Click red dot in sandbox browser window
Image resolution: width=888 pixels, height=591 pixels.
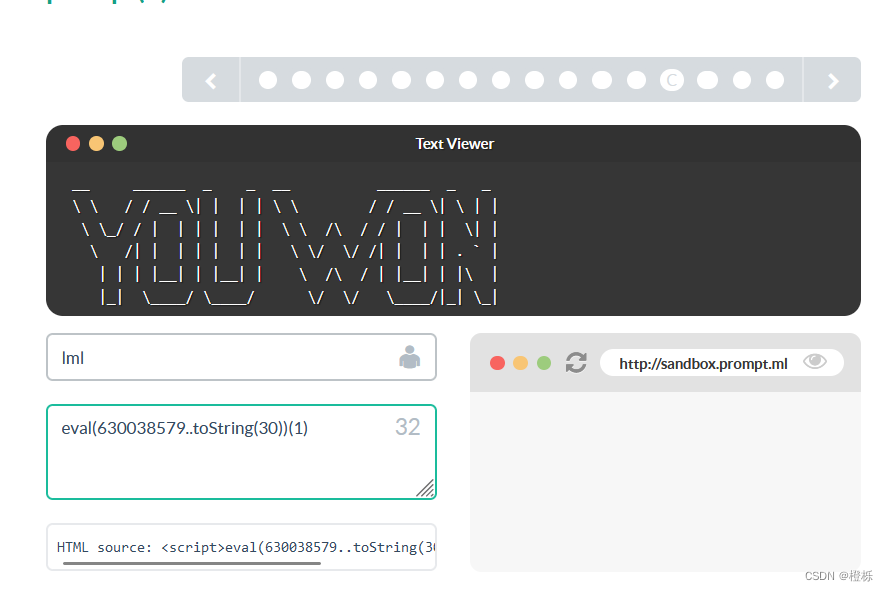coord(497,363)
